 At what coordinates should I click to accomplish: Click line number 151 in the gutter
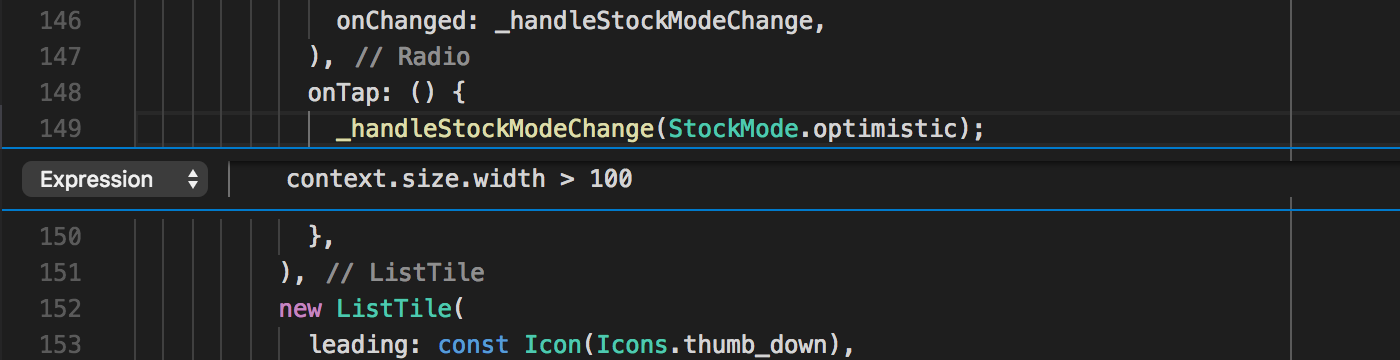click(x=61, y=273)
